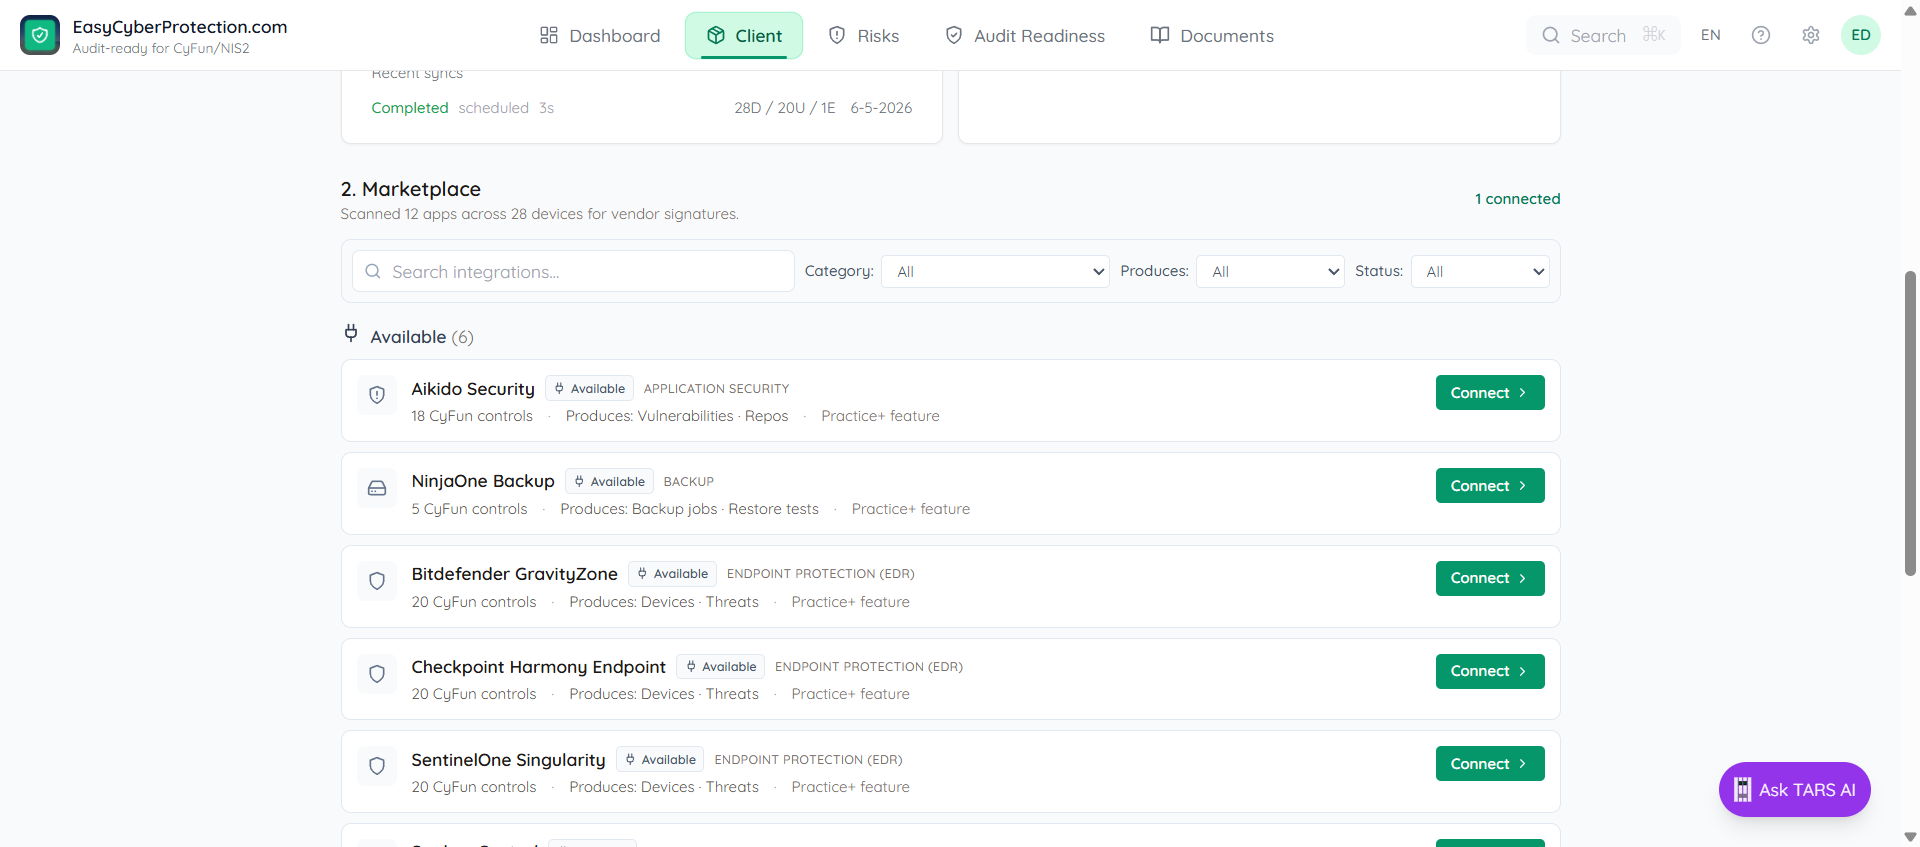Viewport: 1920px width, 847px height.
Task: Click the magnifier icon in Search integrations
Action: point(373,271)
